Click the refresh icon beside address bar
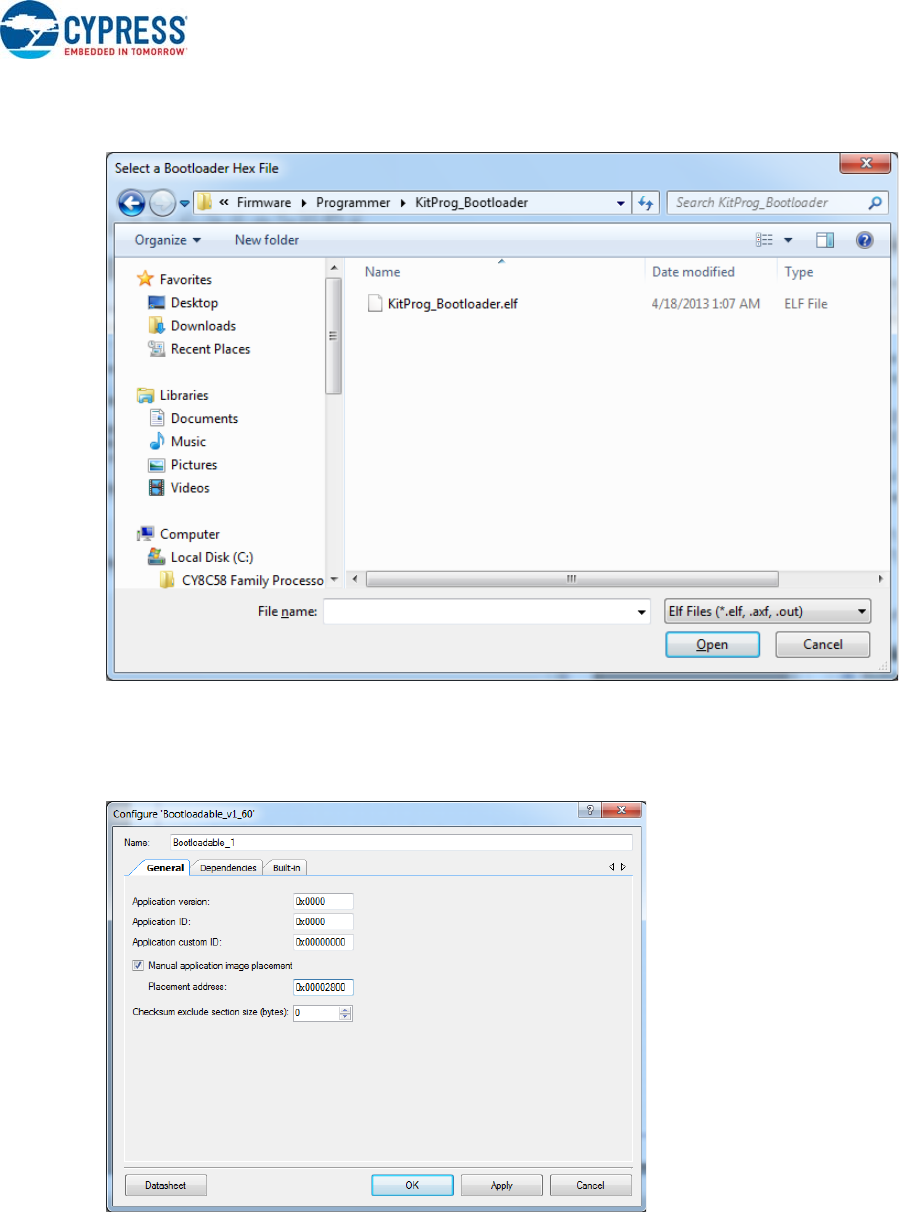This screenshot has height=1212, width=899. point(646,203)
